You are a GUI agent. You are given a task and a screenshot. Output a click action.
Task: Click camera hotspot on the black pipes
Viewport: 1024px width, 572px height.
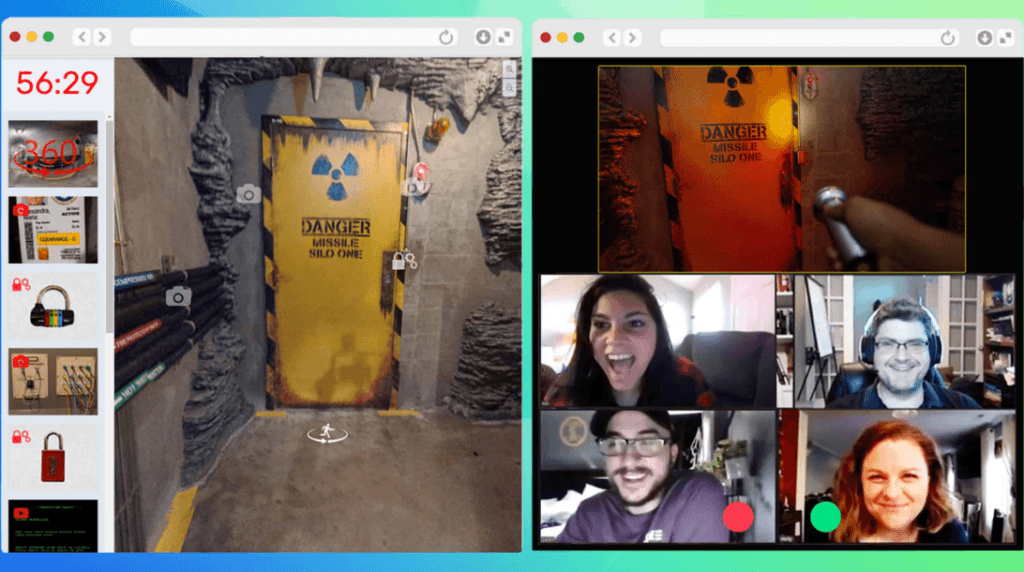coord(178,296)
